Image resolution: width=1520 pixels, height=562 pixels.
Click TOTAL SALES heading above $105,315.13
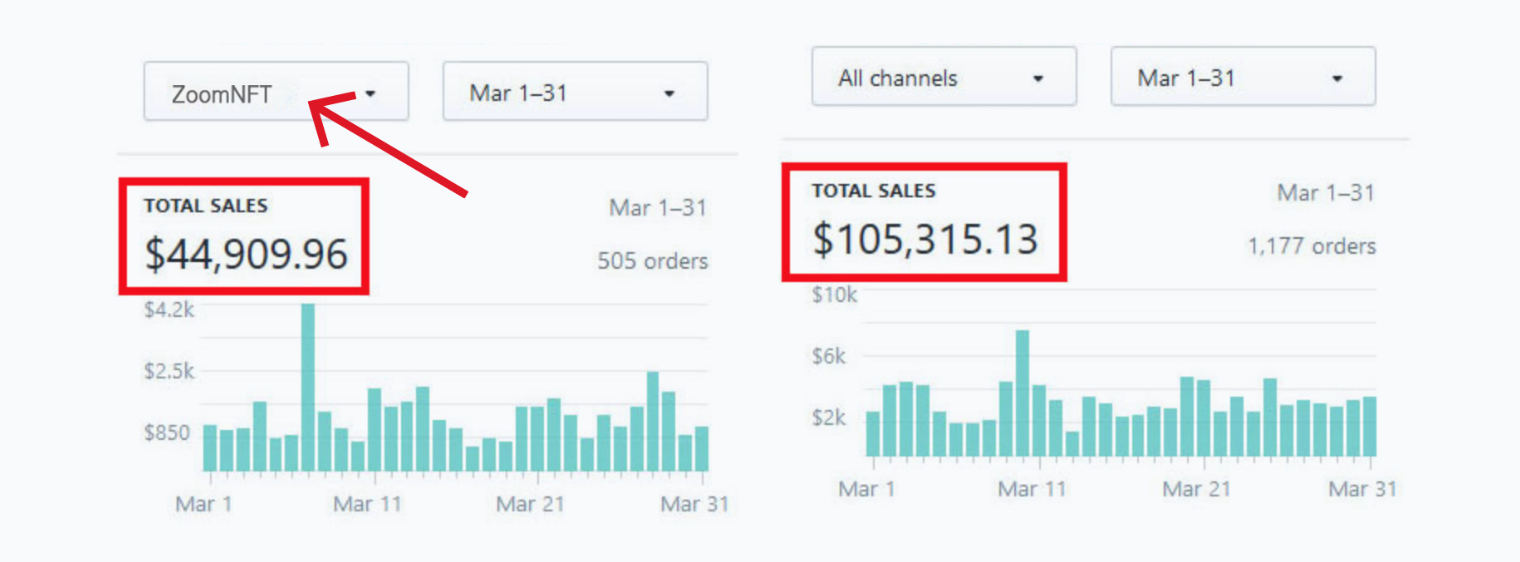point(873,191)
